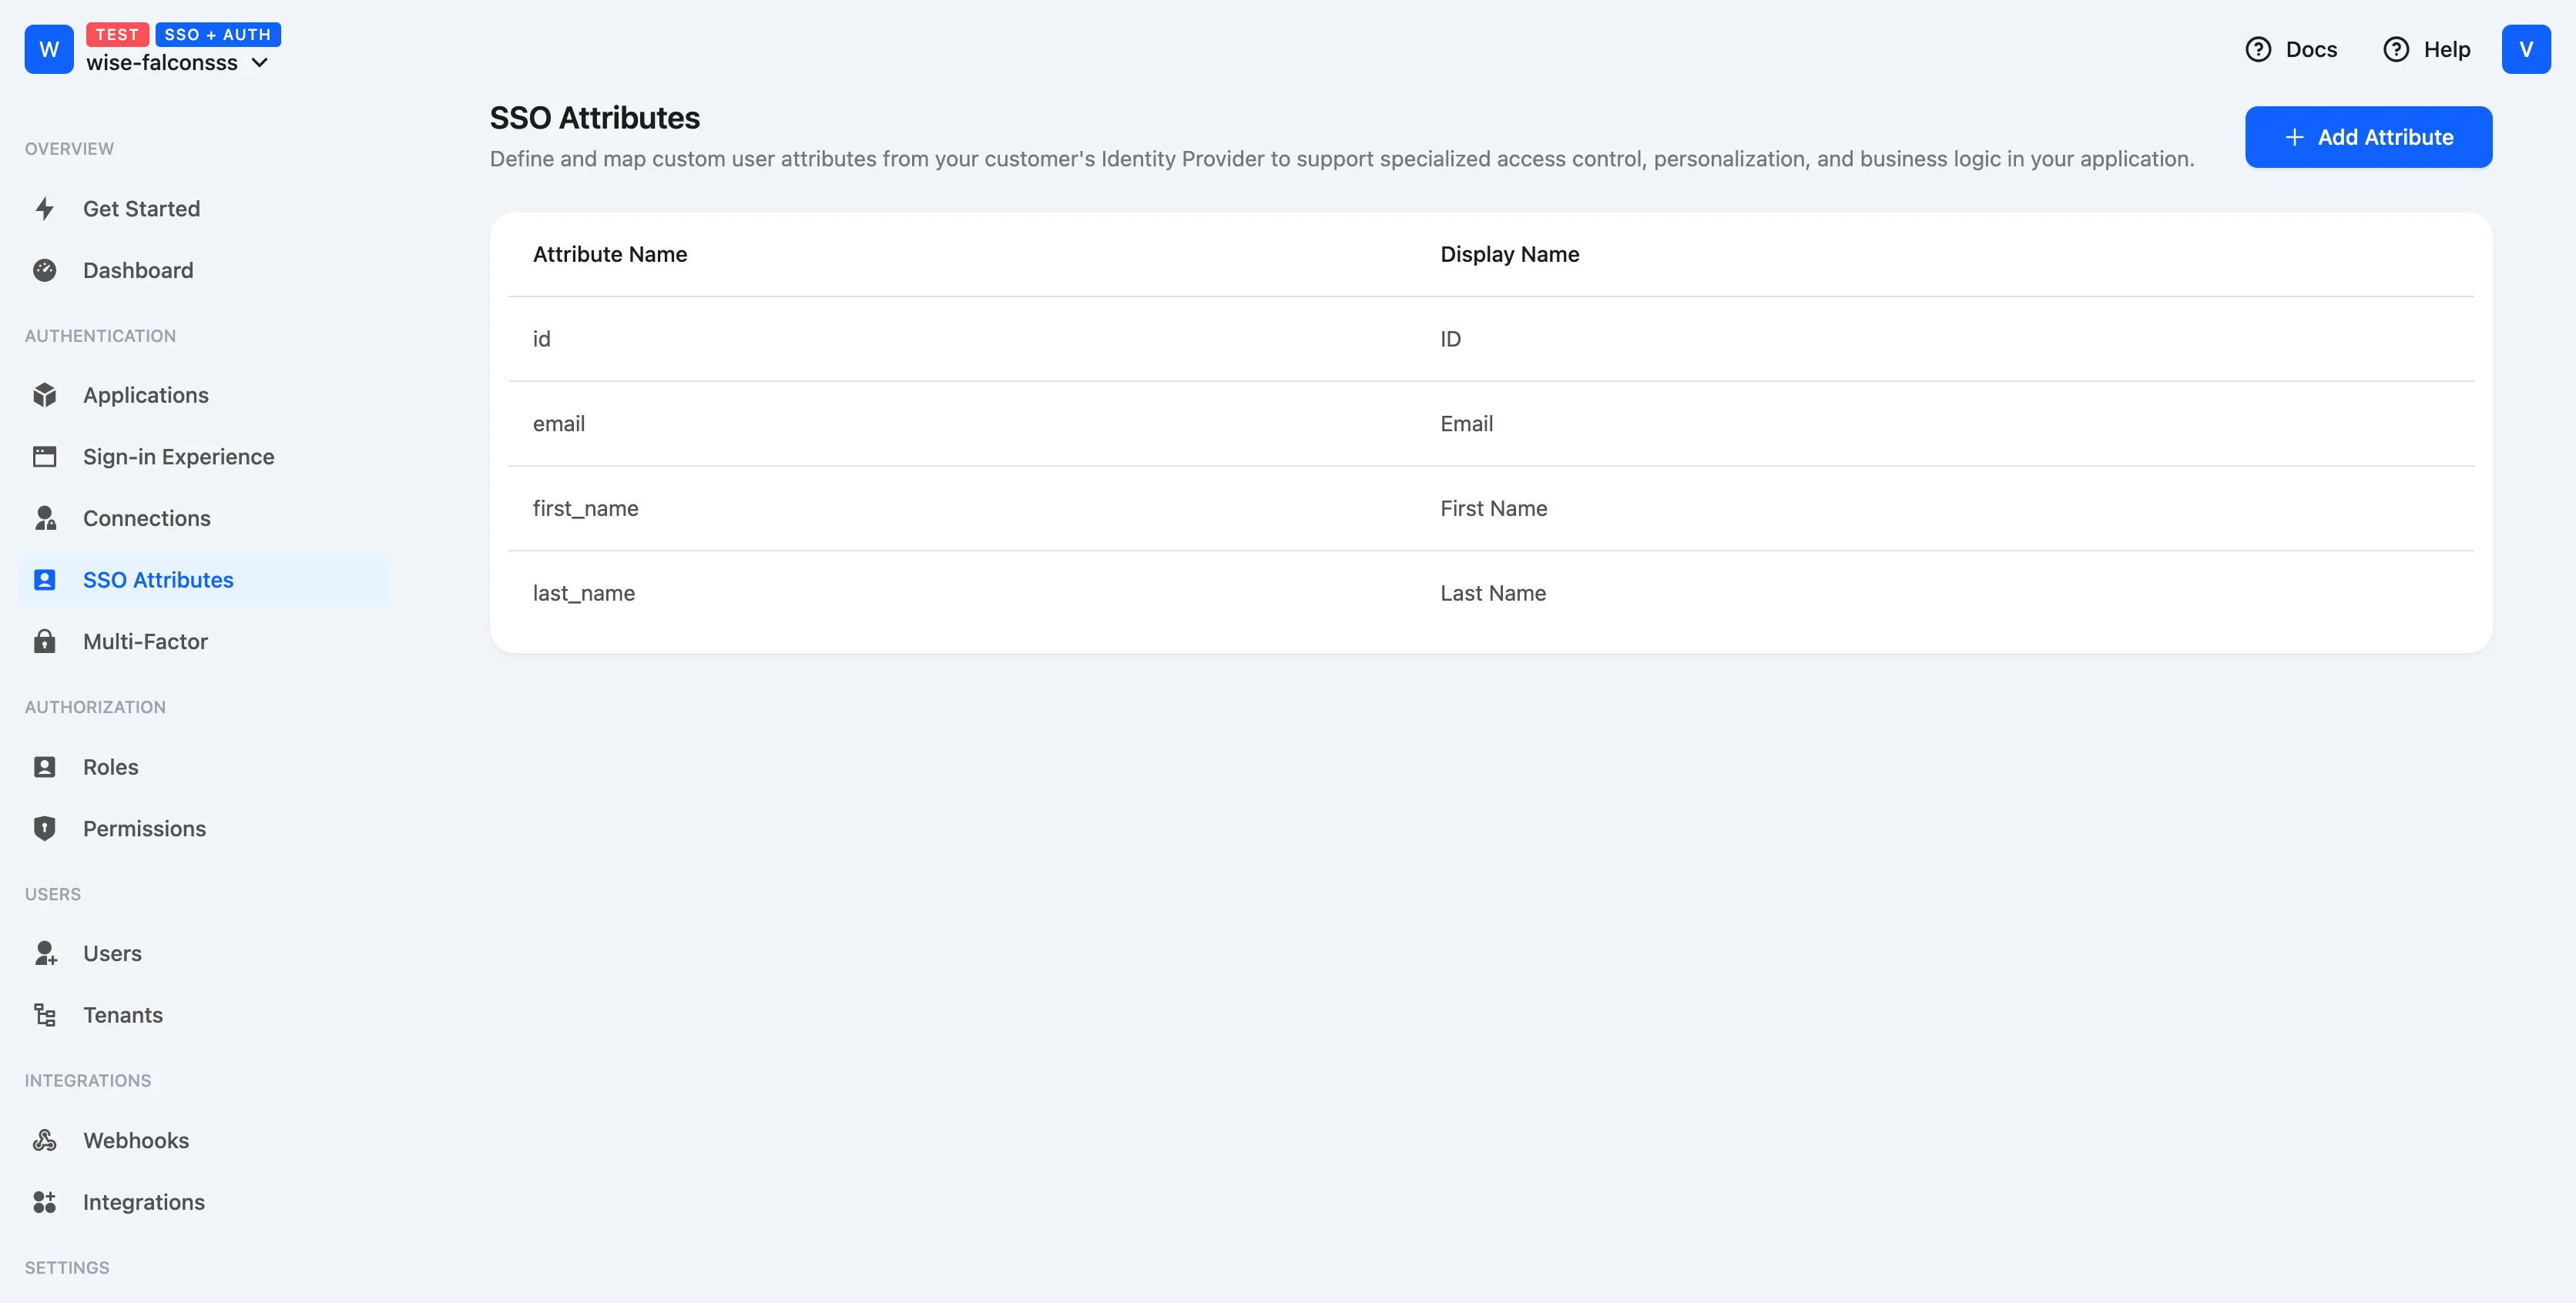Click the Sign-in Experience window icon
Viewport: 2576px width, 1303px height.
coord(45,456)
